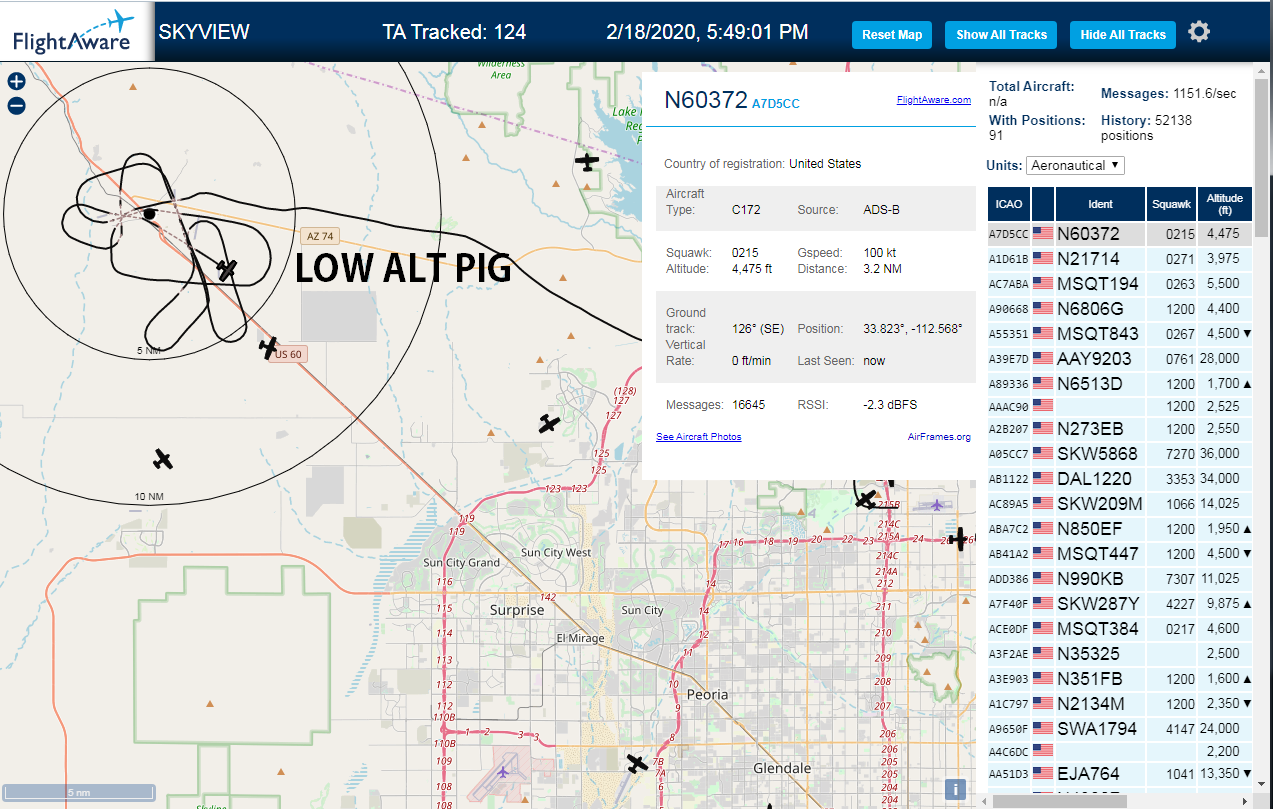Click airport icon southwest of Glendale
This screenshot has width=1273, height=809.
(502, 771)
